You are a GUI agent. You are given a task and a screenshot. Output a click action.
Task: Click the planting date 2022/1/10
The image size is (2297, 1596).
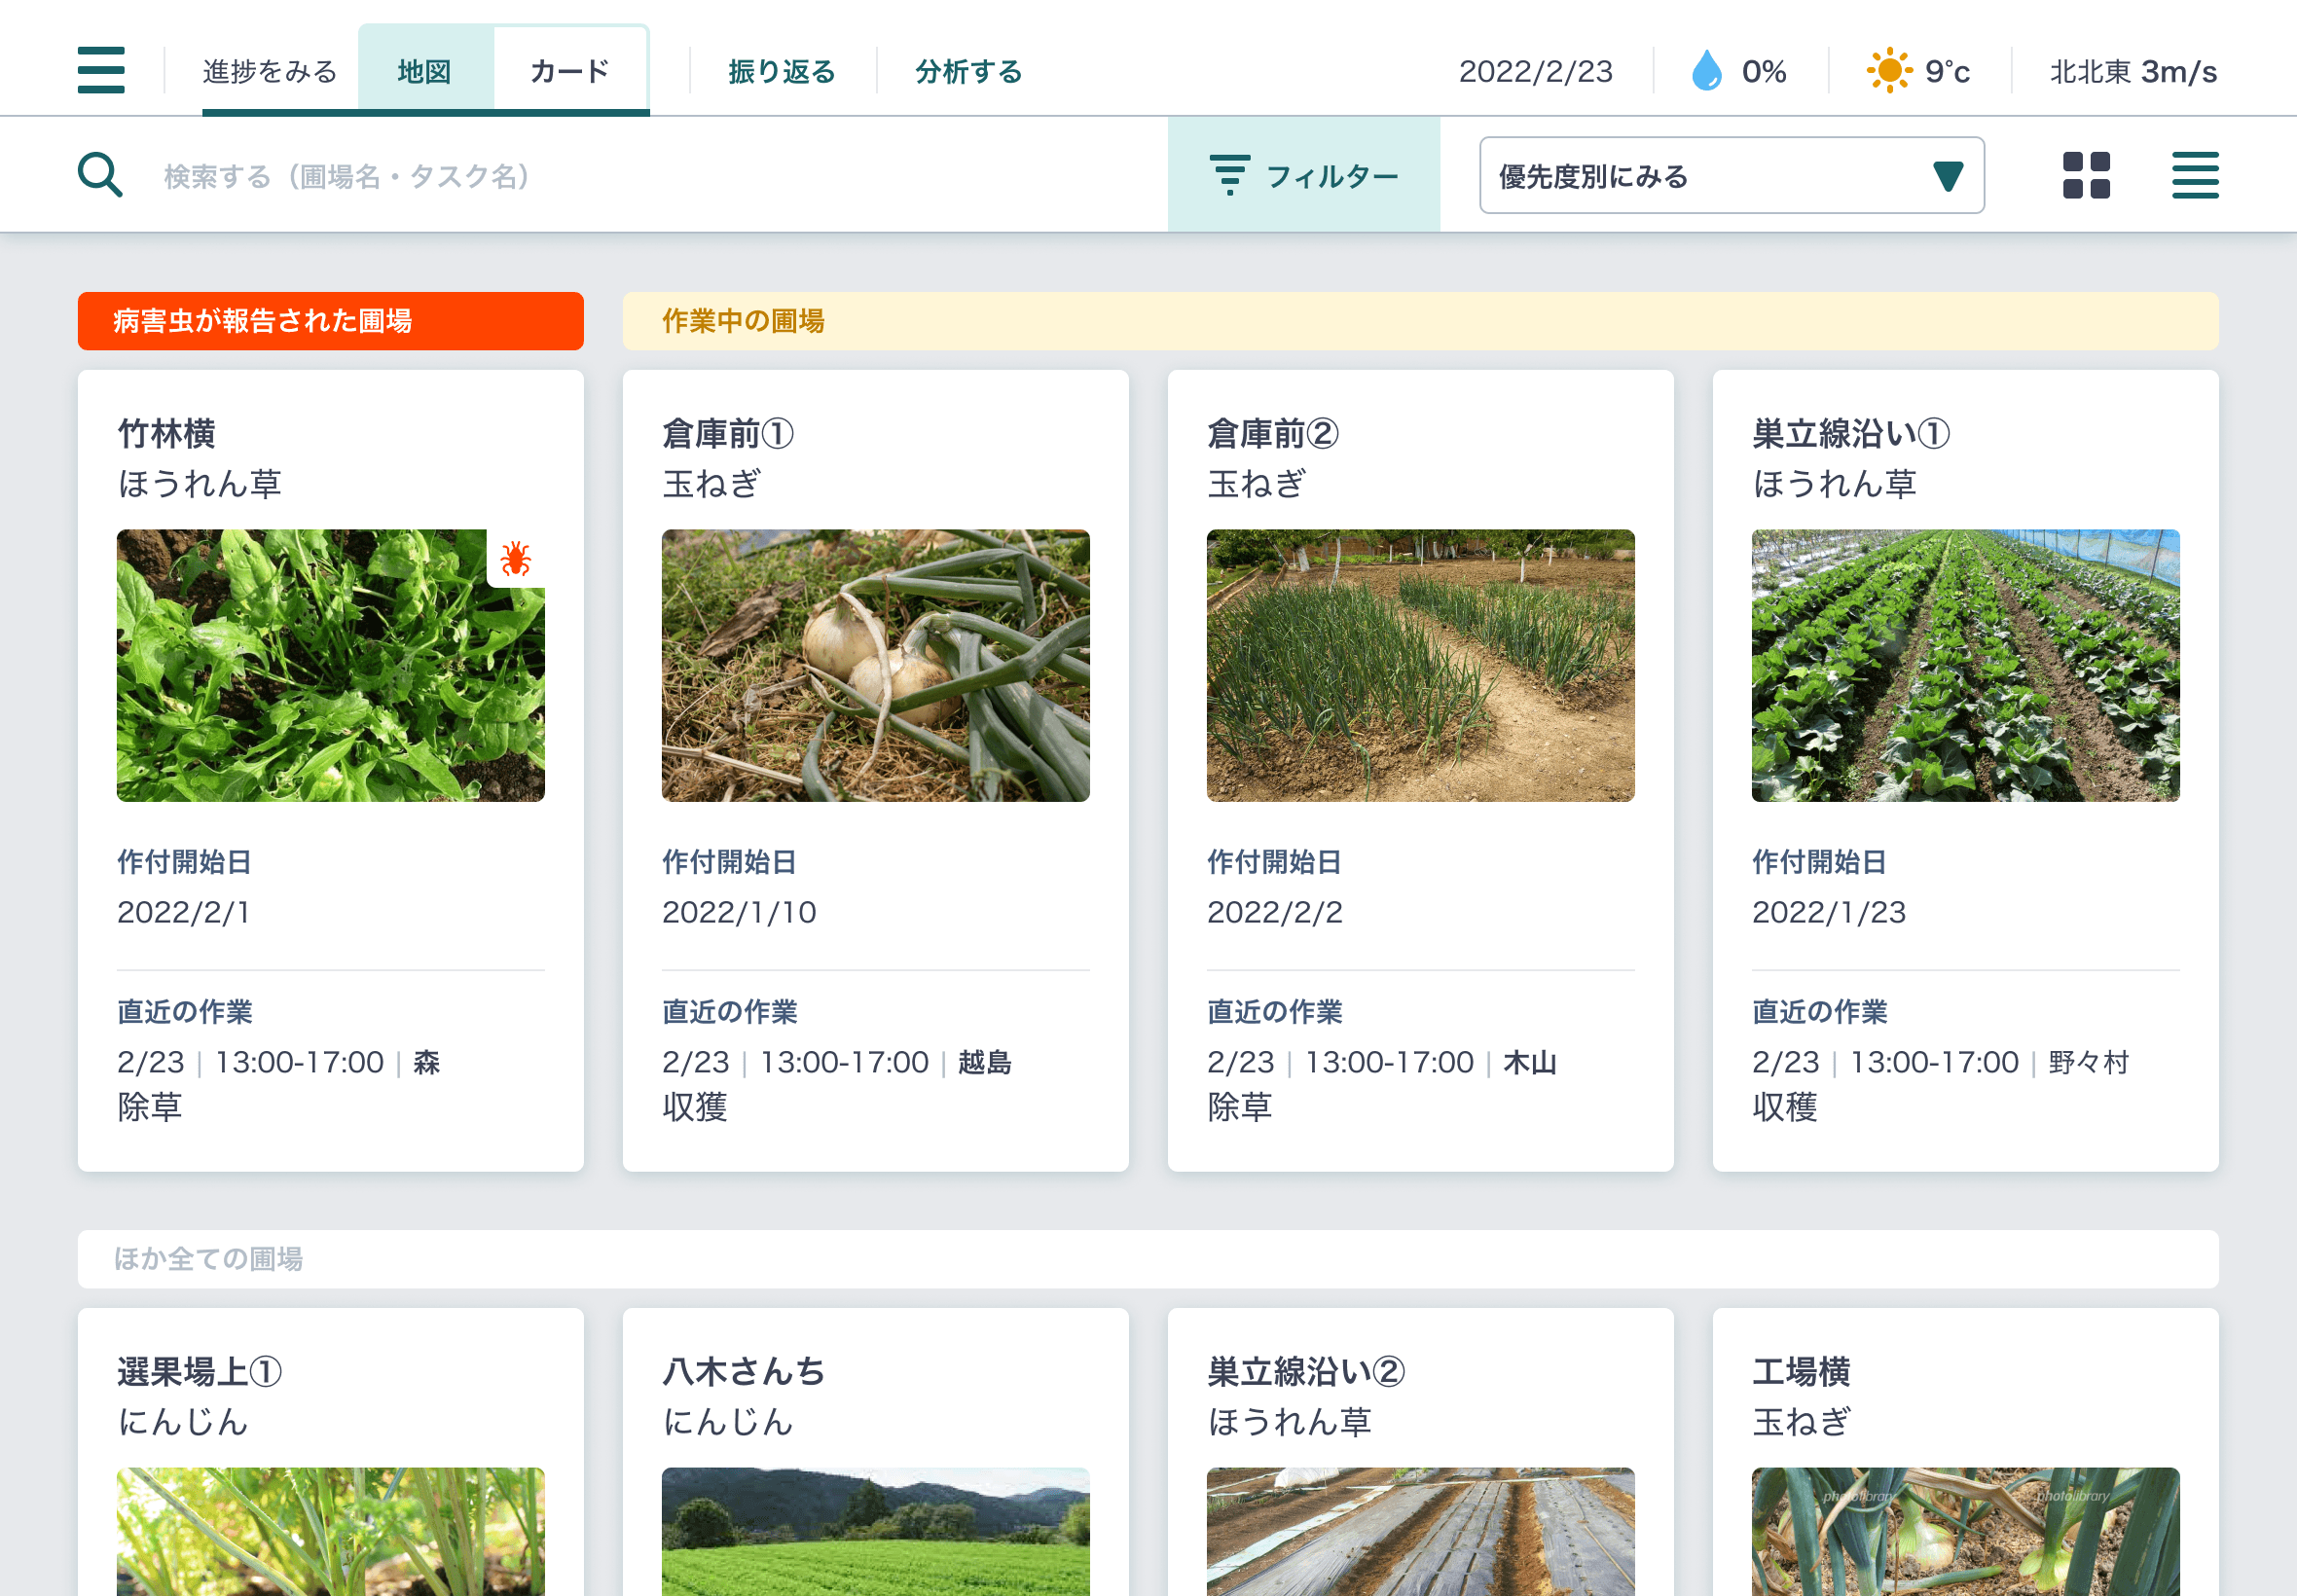pos(739,912)
